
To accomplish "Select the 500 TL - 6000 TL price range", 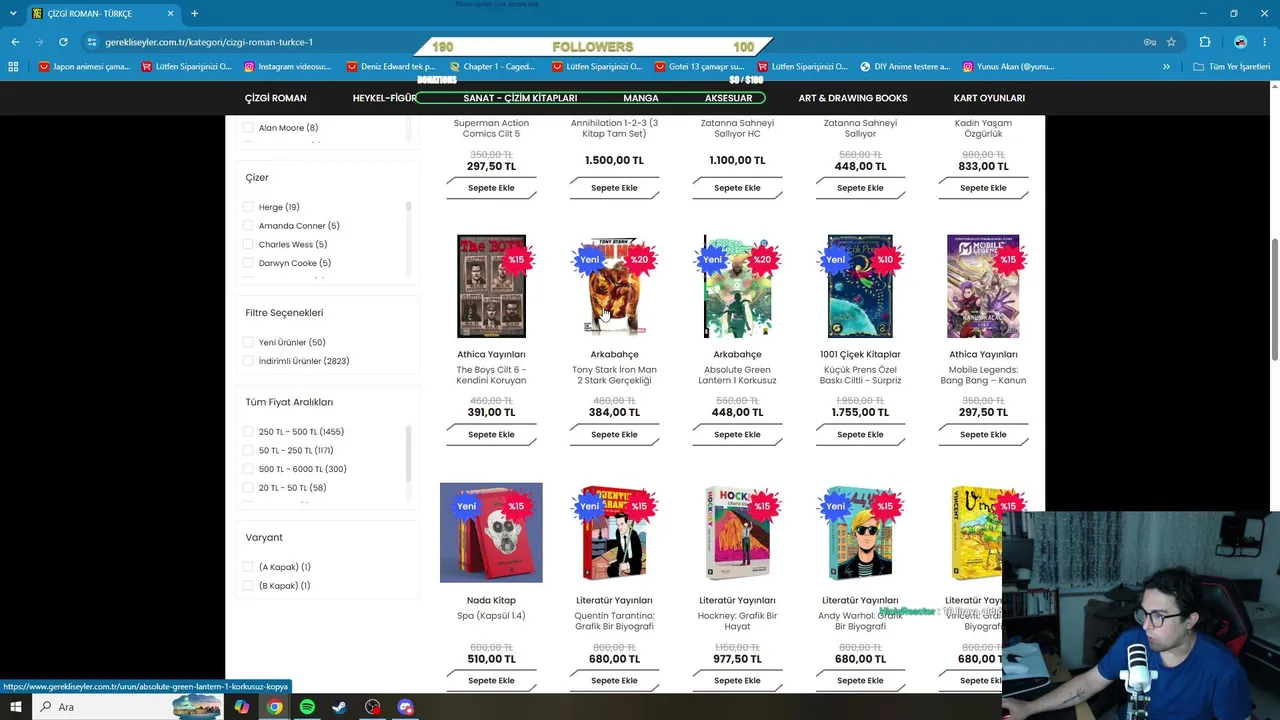I will pyautogui.click(x=248, y=469).
